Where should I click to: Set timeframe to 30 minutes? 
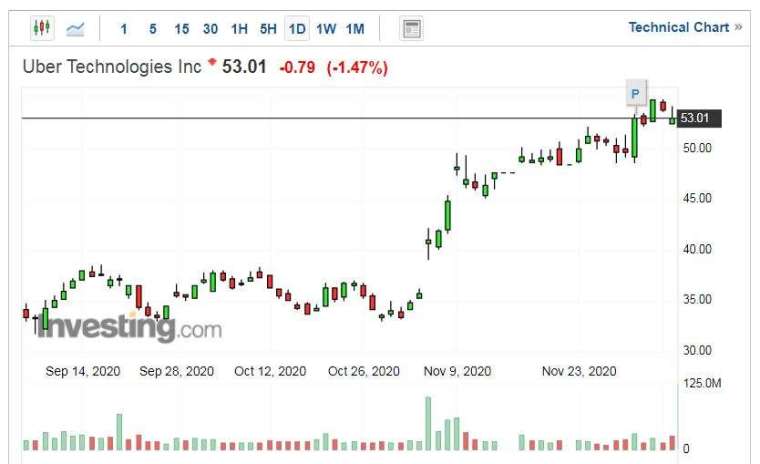(x=210, y=29)
